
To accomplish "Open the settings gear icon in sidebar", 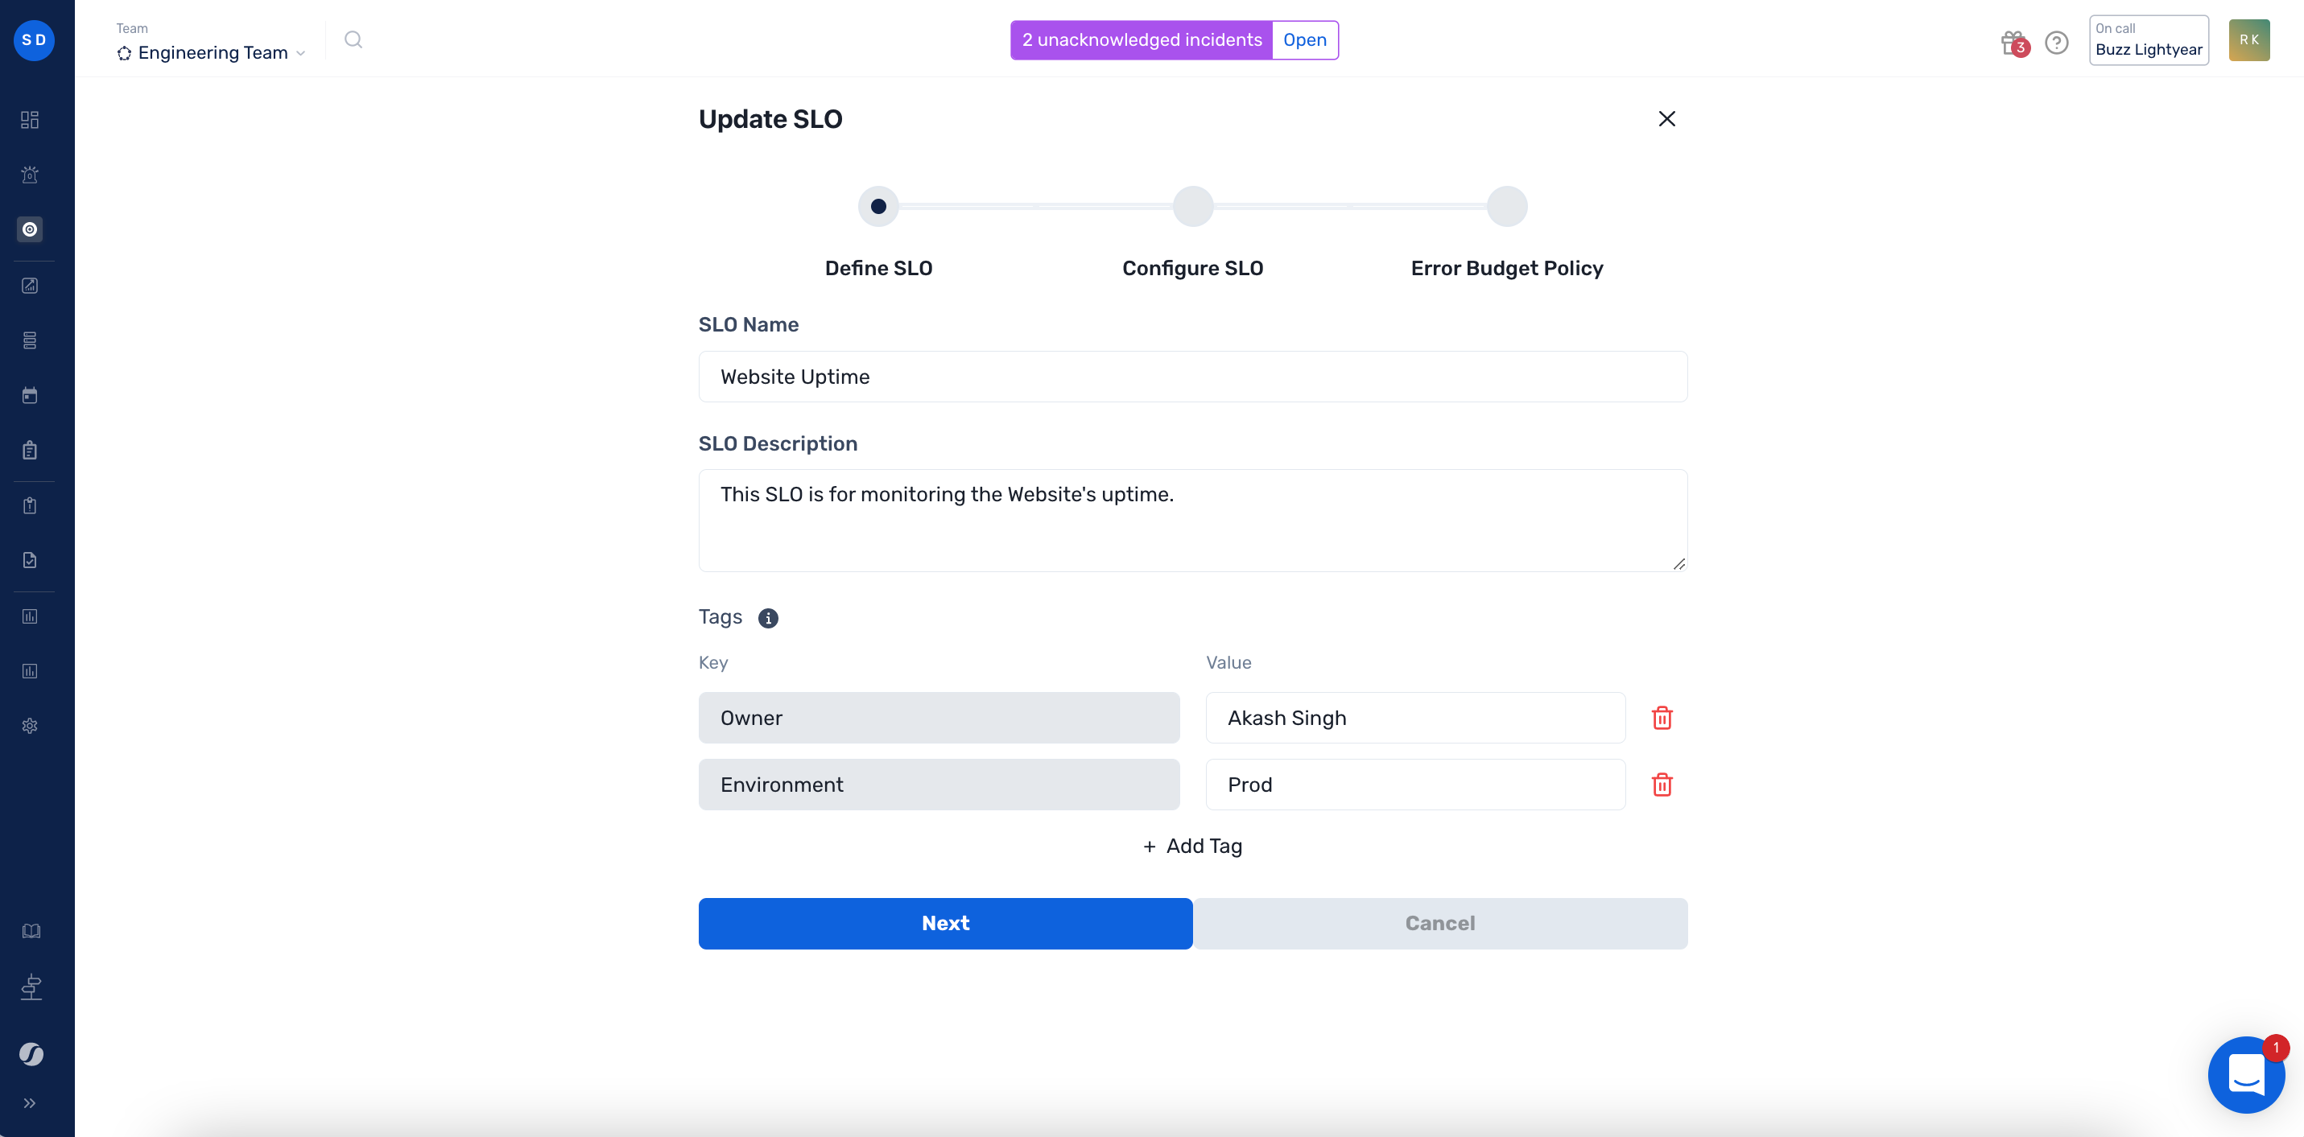I will 30,727.
